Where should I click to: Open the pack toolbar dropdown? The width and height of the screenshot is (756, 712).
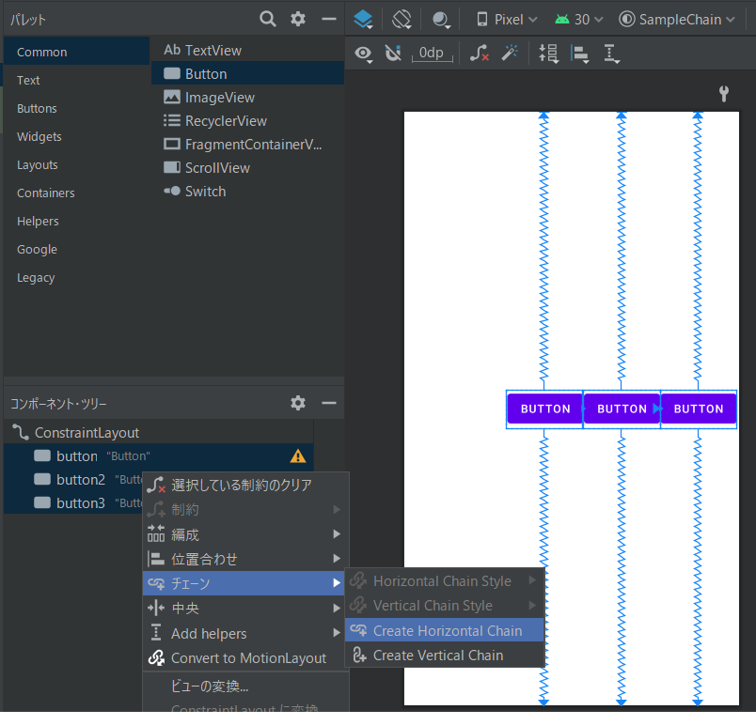coord(549,54)
